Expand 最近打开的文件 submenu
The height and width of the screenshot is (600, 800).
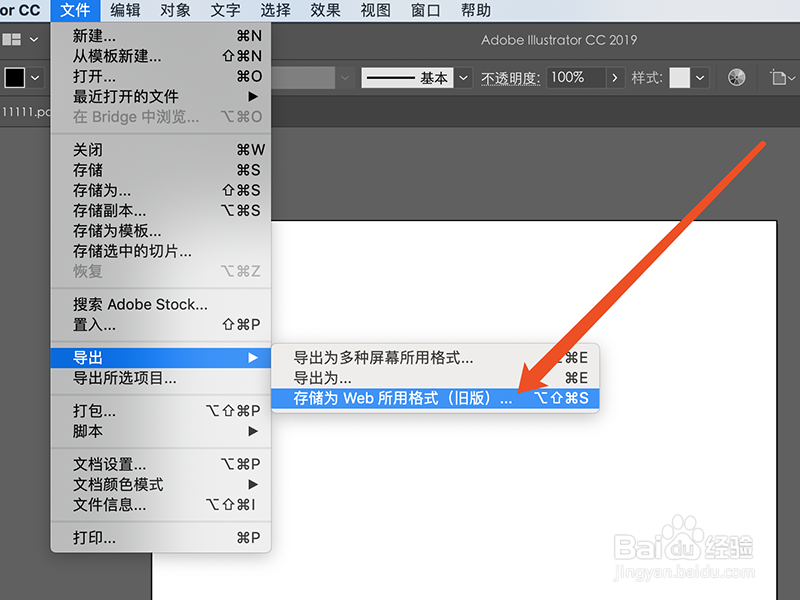(161, 96)
